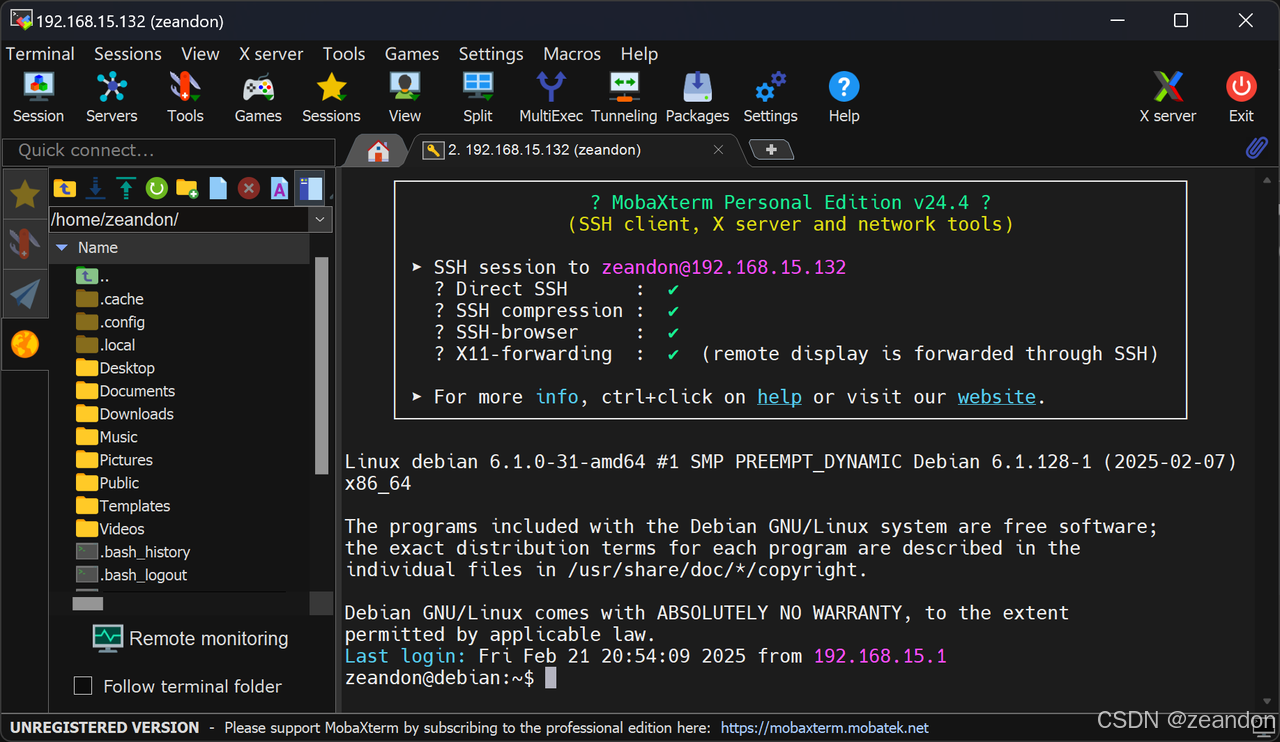Viewport: 1280px width, 742px height.
Task: Click the red Exit power icon
Action: (1241, 97)
